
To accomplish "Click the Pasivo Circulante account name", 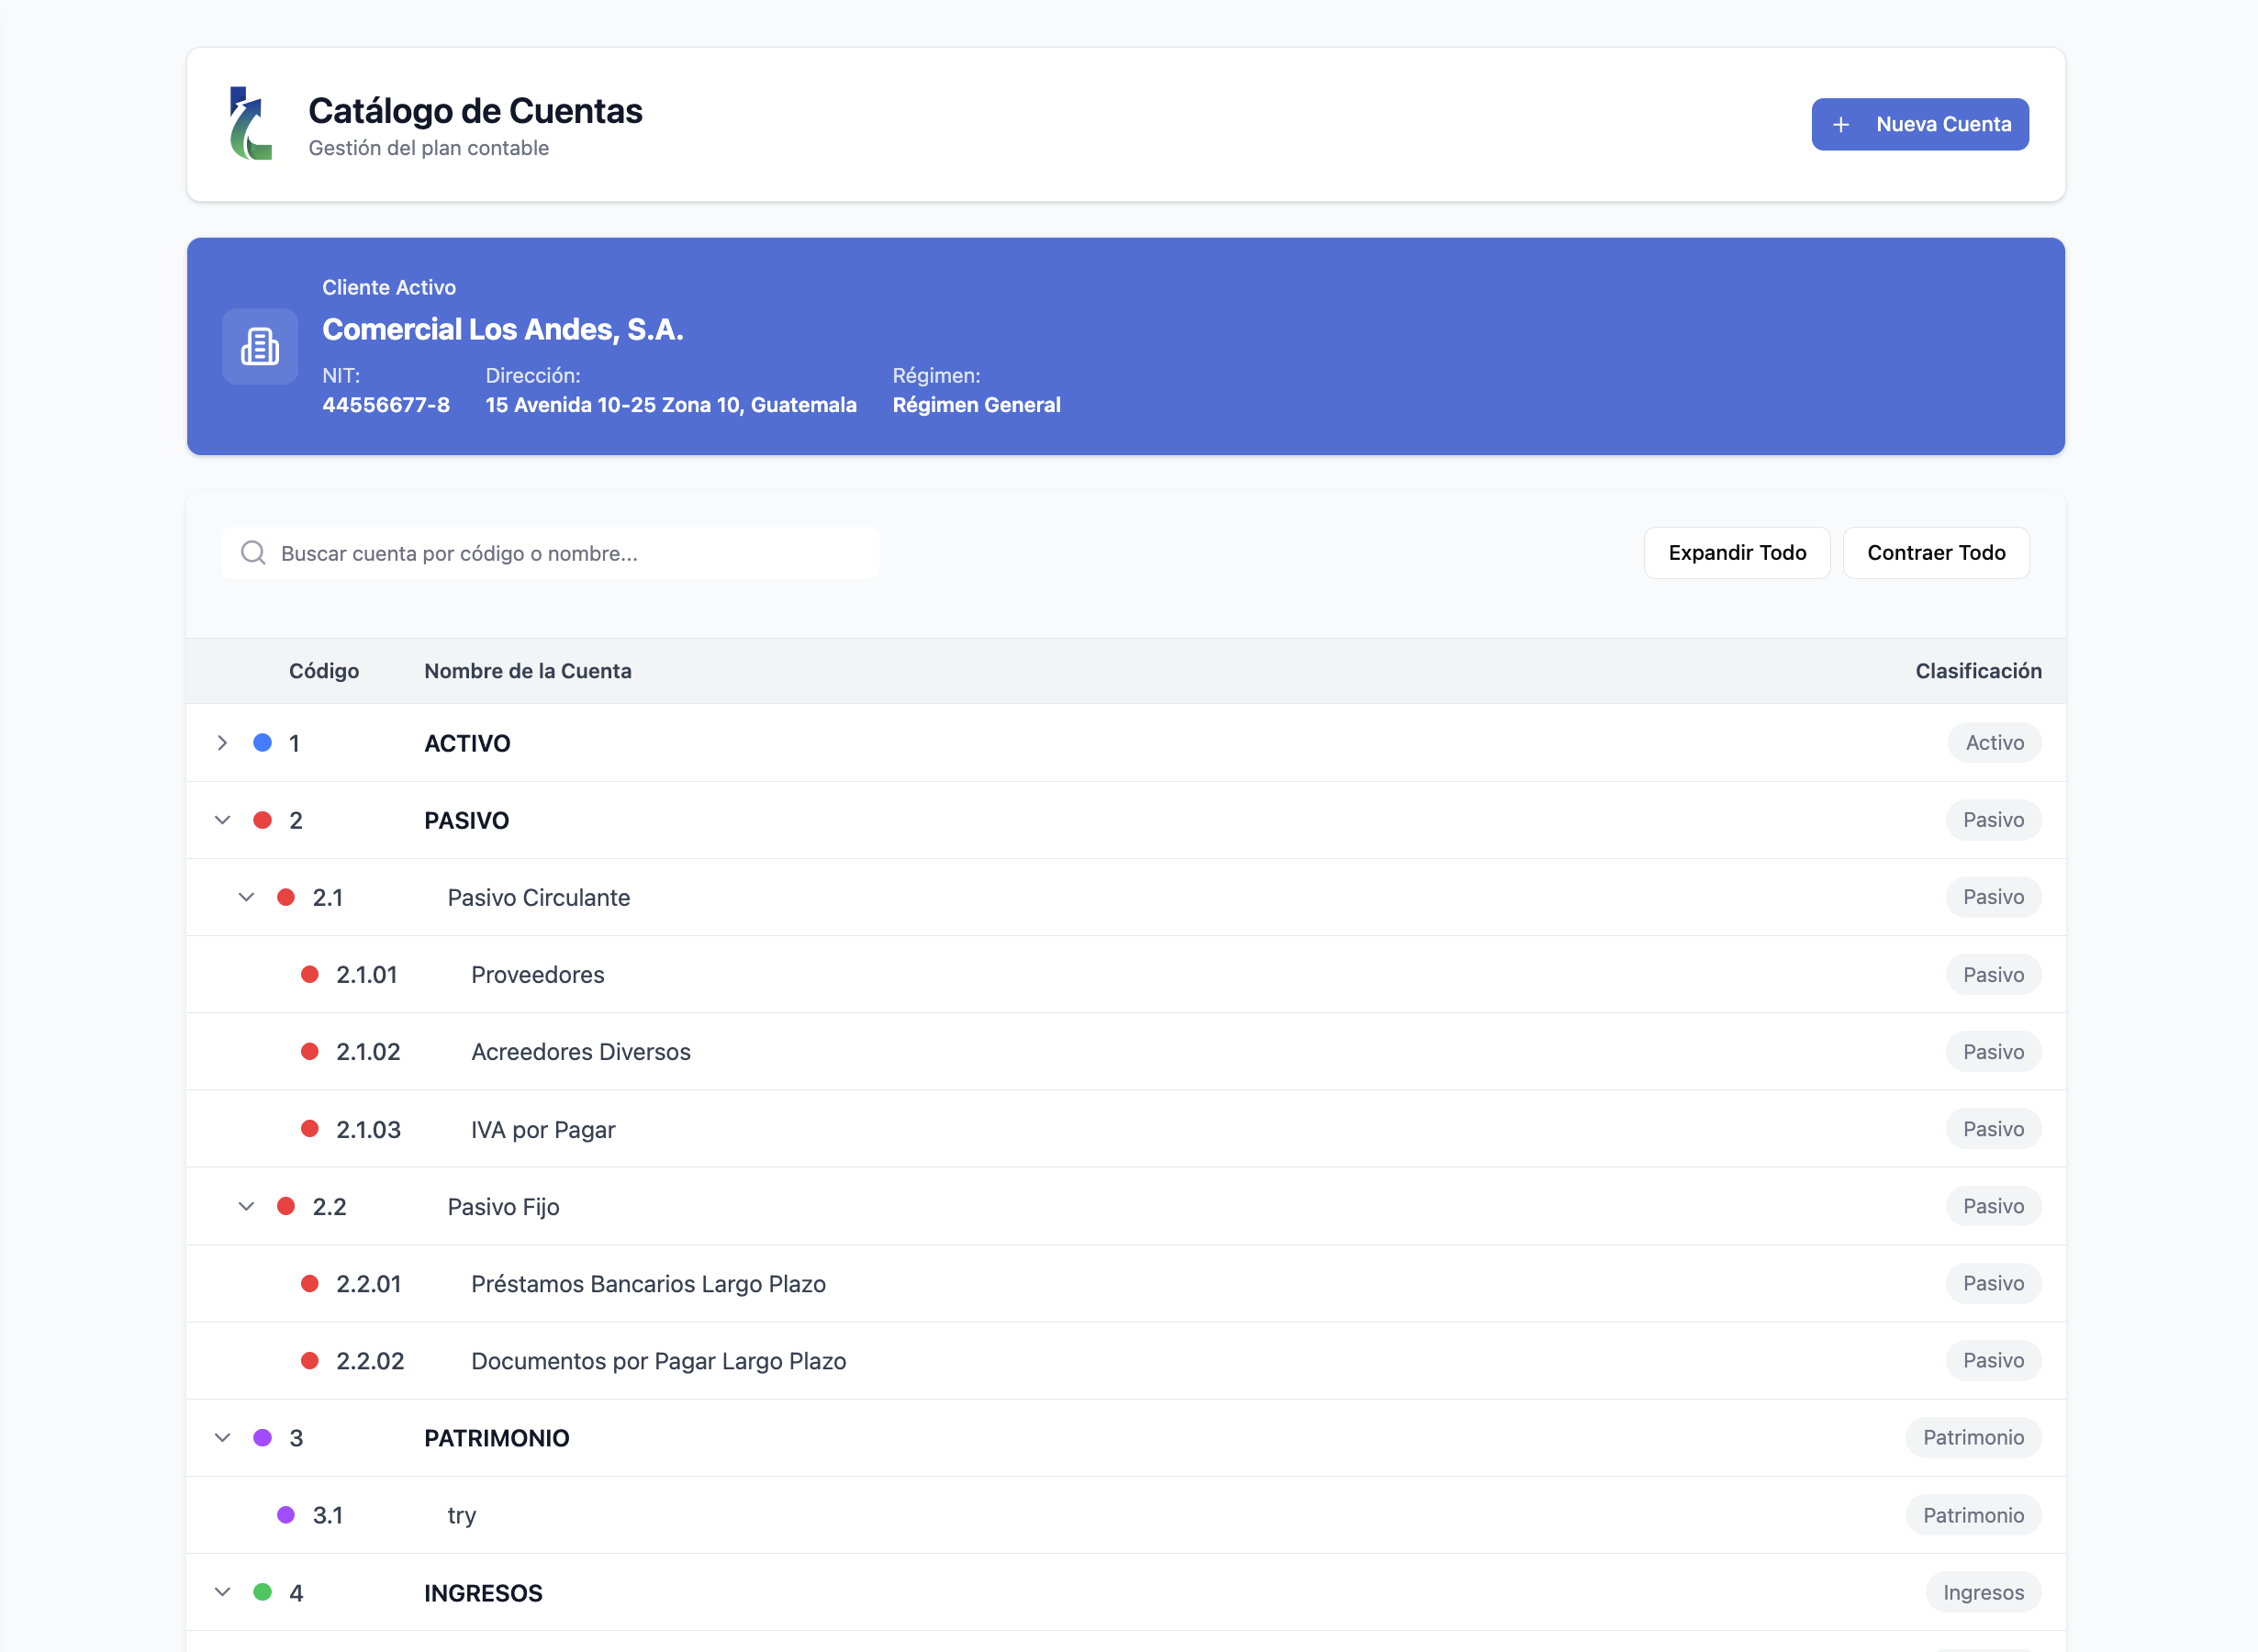I will point(539,897).
